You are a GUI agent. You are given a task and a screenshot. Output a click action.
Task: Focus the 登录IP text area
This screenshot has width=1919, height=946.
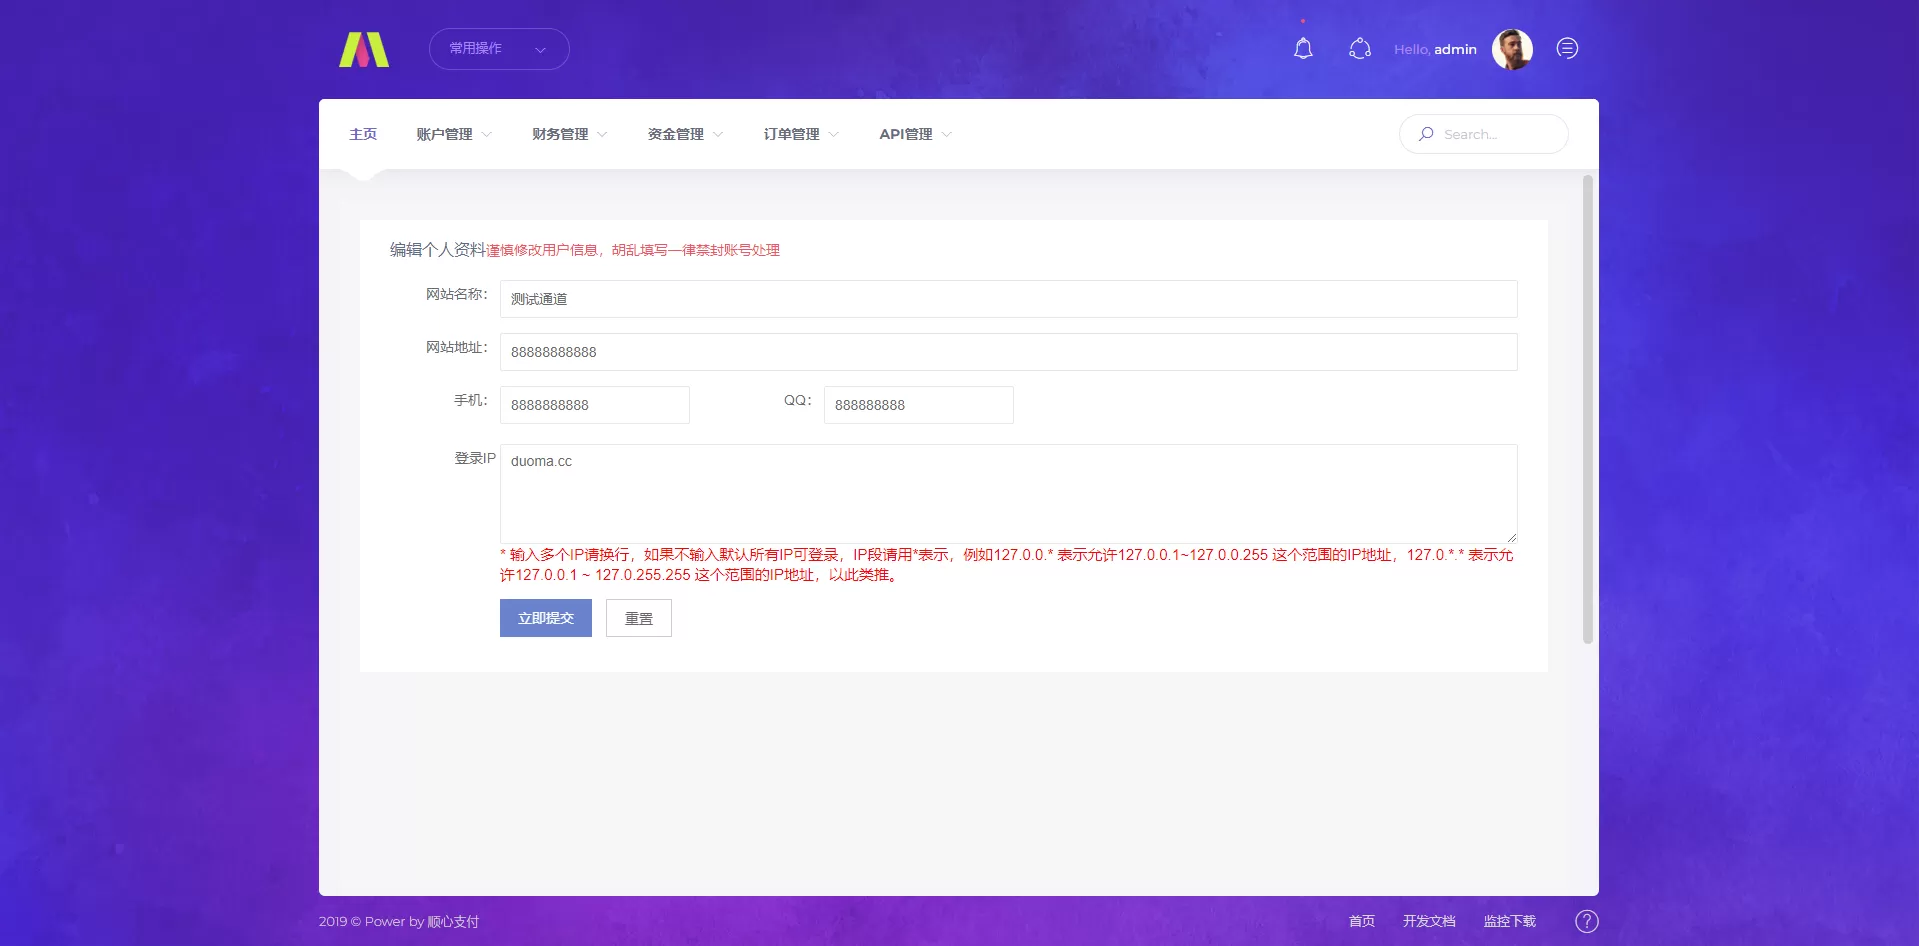coord(1008,493)
